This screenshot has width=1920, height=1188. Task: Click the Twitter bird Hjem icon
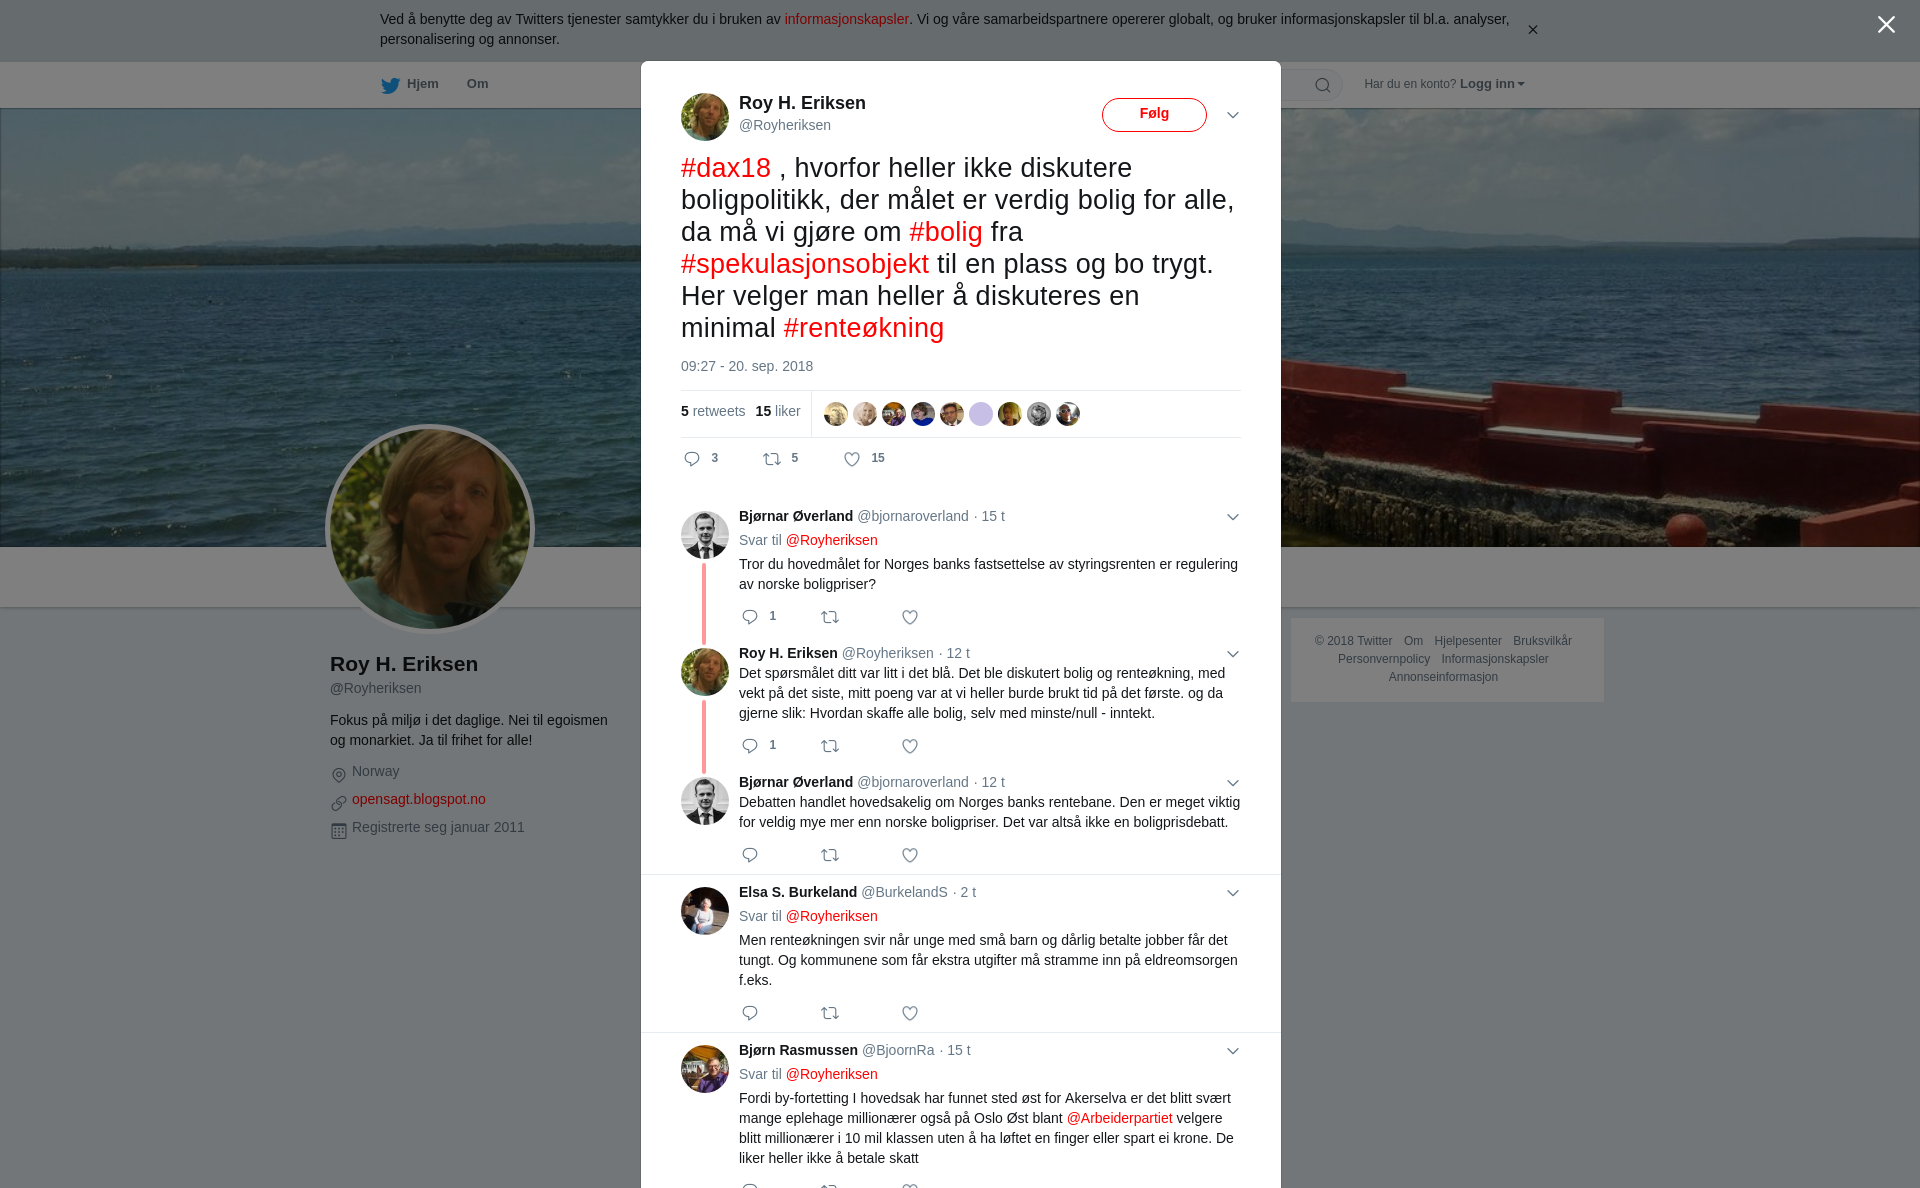tap(390, 85)
